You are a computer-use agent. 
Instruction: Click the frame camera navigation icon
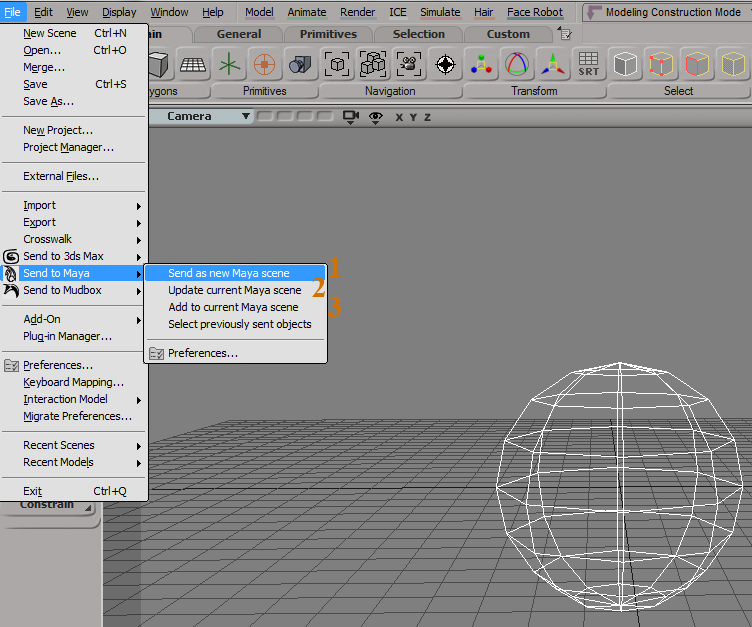click(409, 64)
